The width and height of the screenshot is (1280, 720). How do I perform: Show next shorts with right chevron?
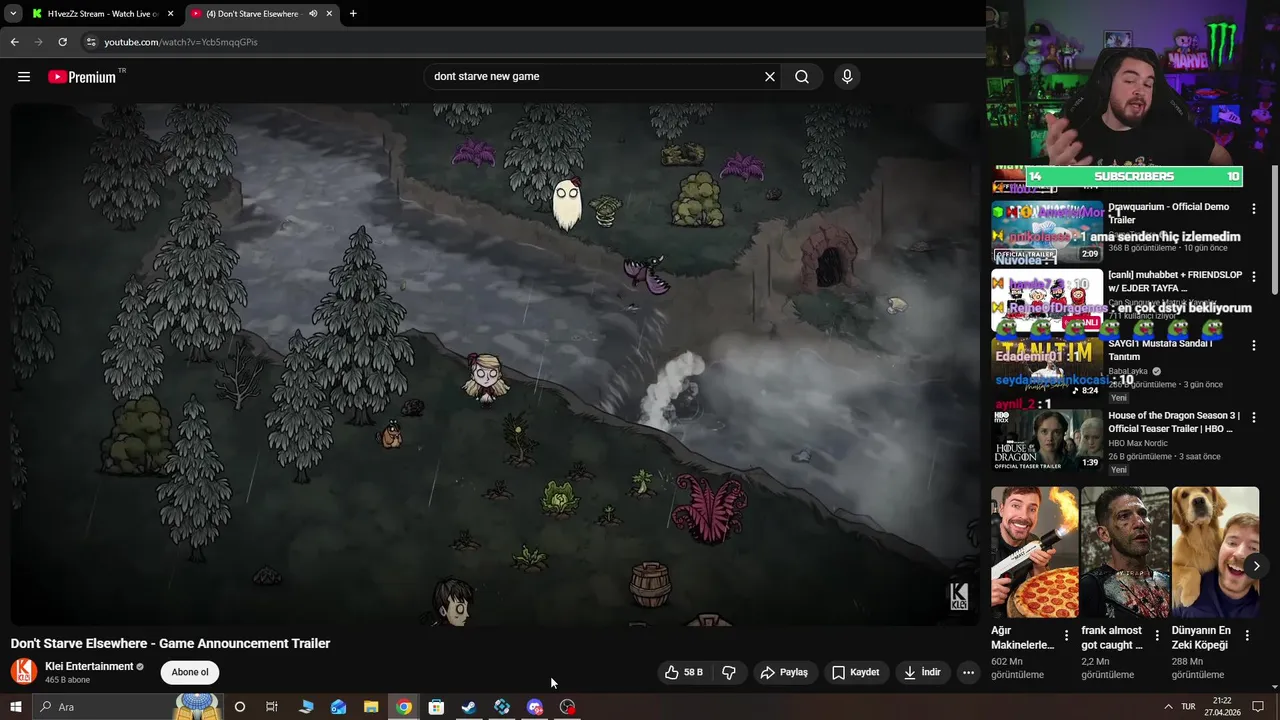click(x=1256, y=566)
